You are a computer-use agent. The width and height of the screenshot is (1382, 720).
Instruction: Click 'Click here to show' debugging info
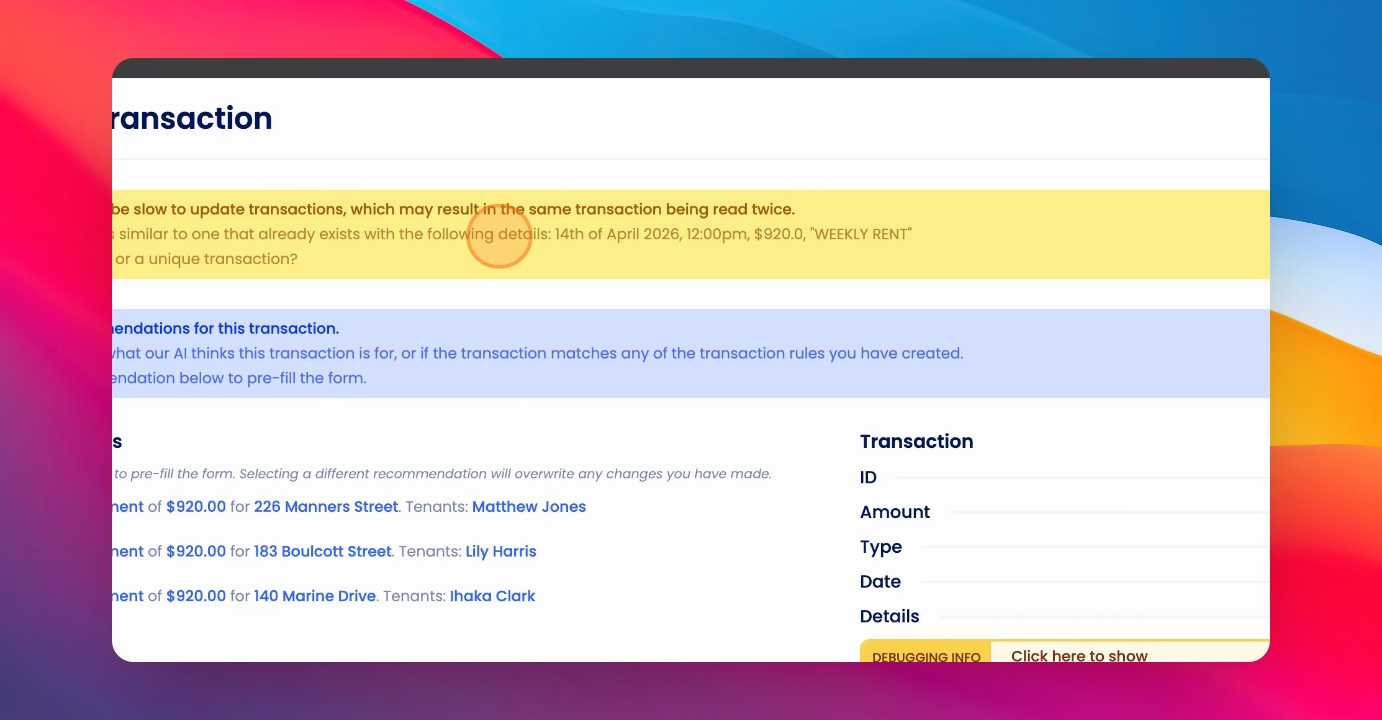(x=1079, y=656)
